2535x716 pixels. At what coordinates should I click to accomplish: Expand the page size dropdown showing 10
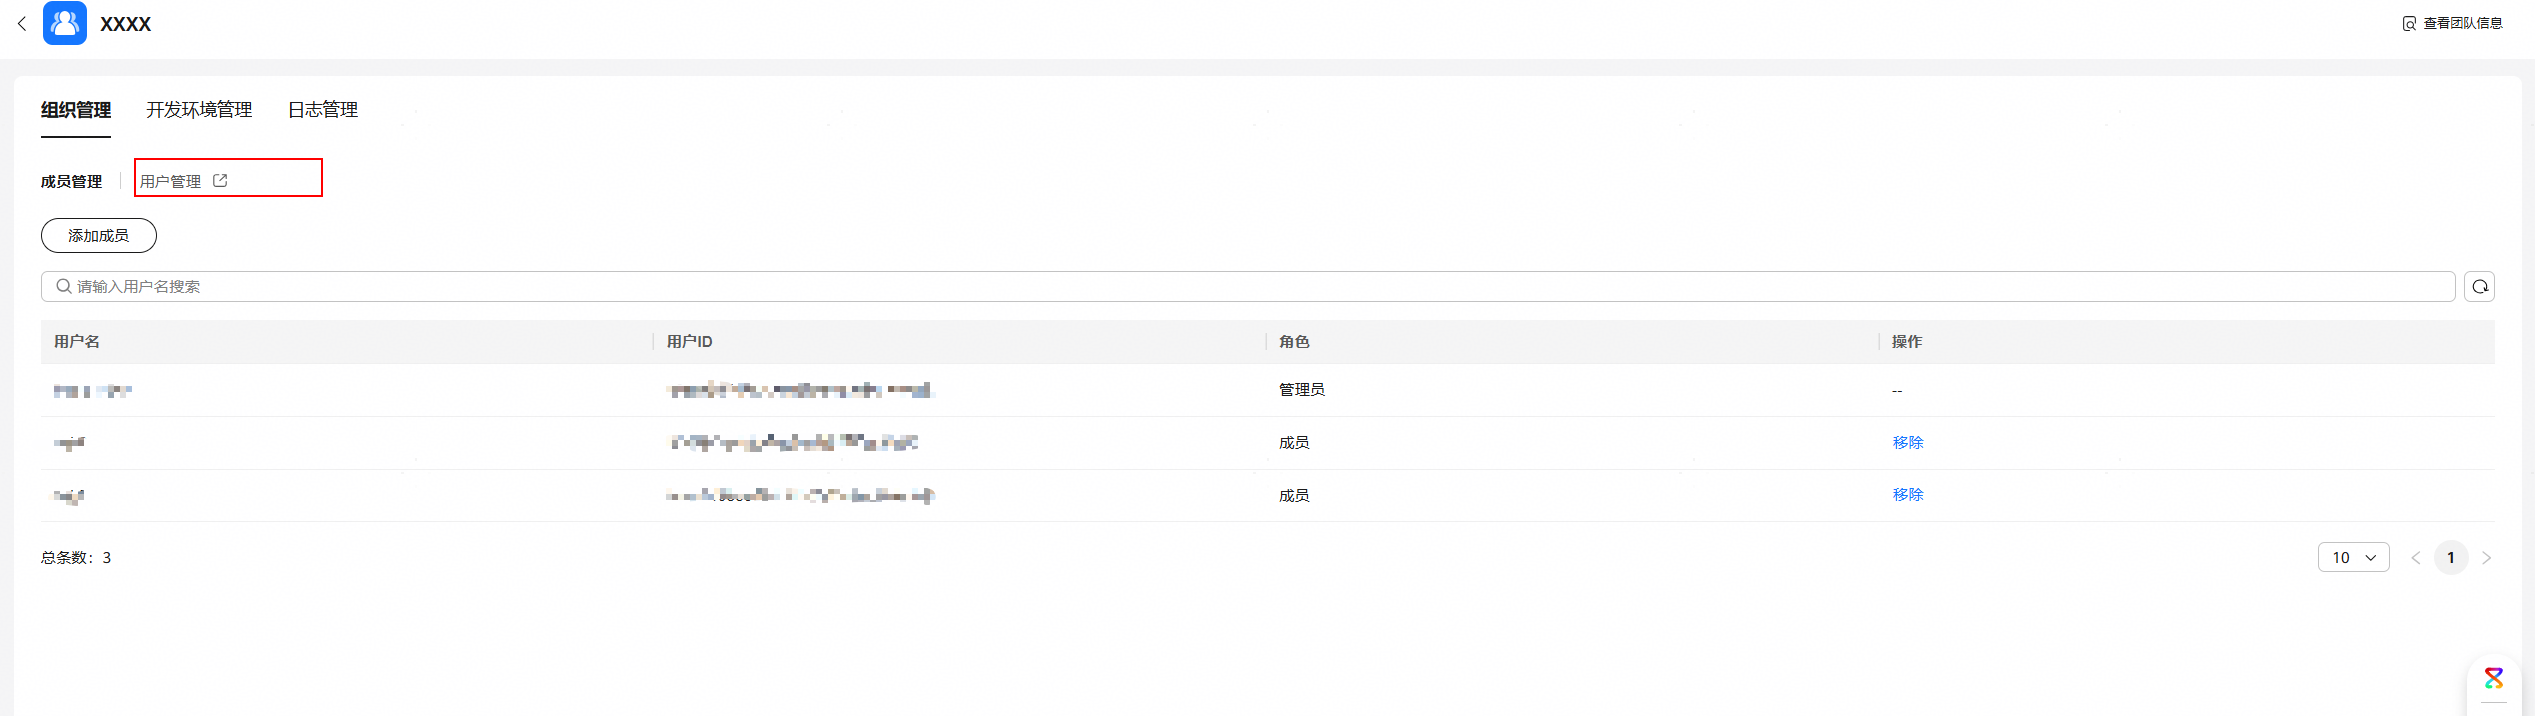(x=2353, y=558)
